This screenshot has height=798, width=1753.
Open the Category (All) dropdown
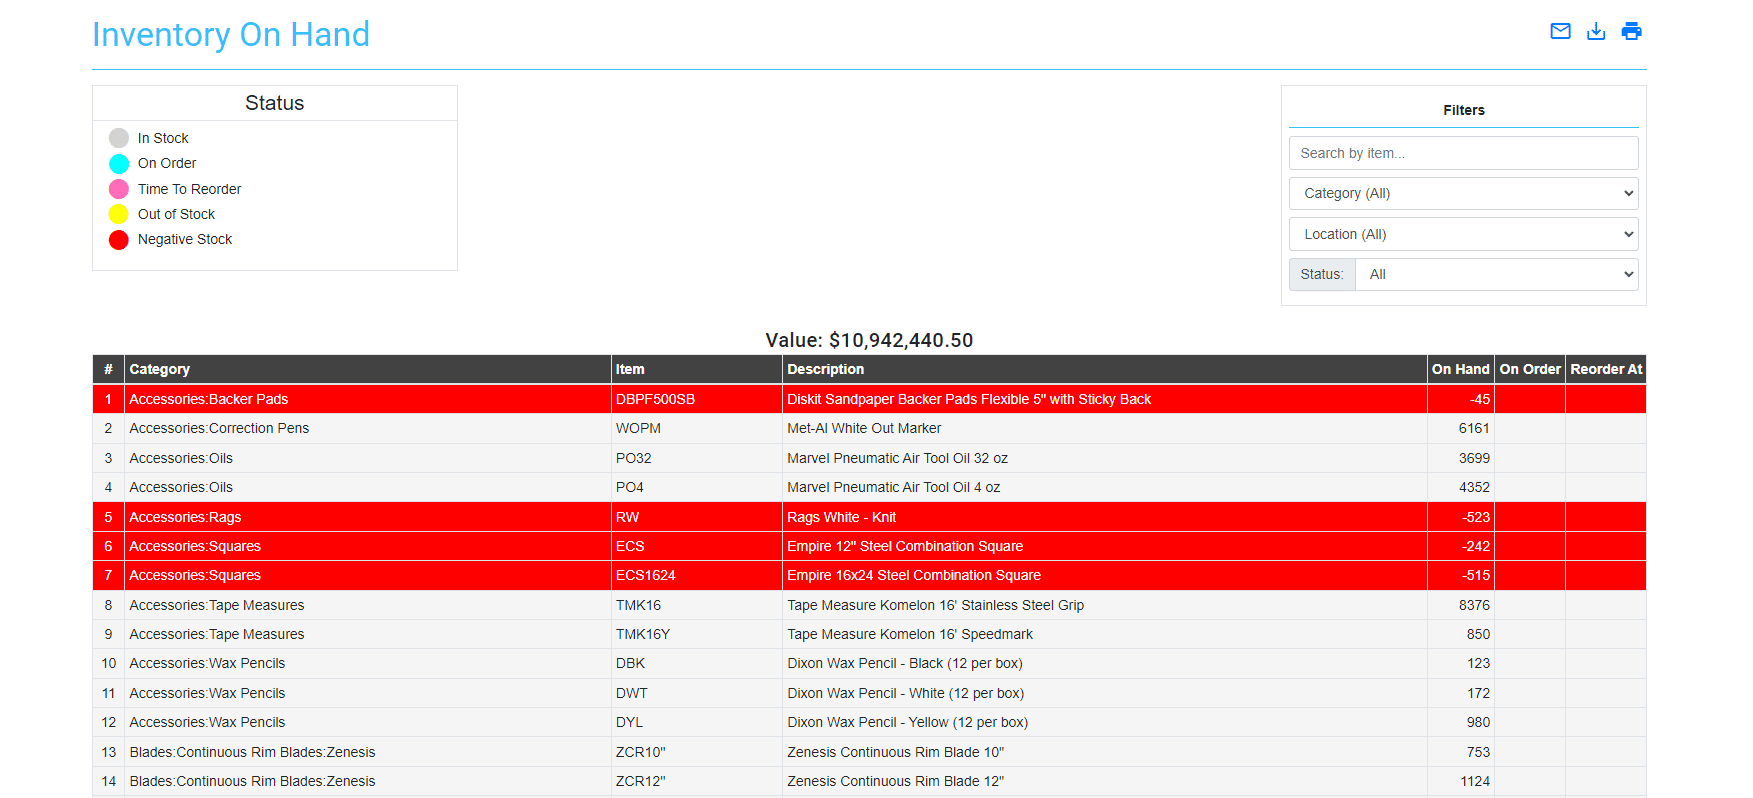coord(1463,193)
